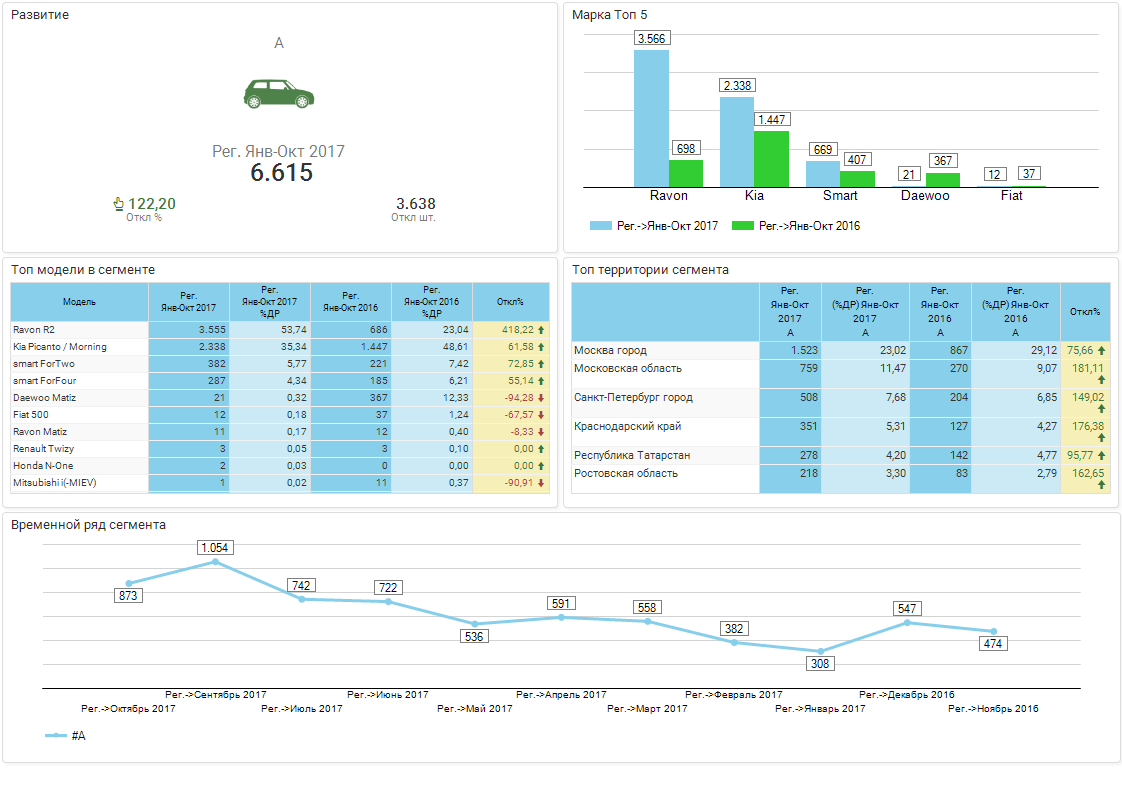This screenshot has height=793, width=1122.
Task: Sort models table by Откл% header
Action: 510,301
